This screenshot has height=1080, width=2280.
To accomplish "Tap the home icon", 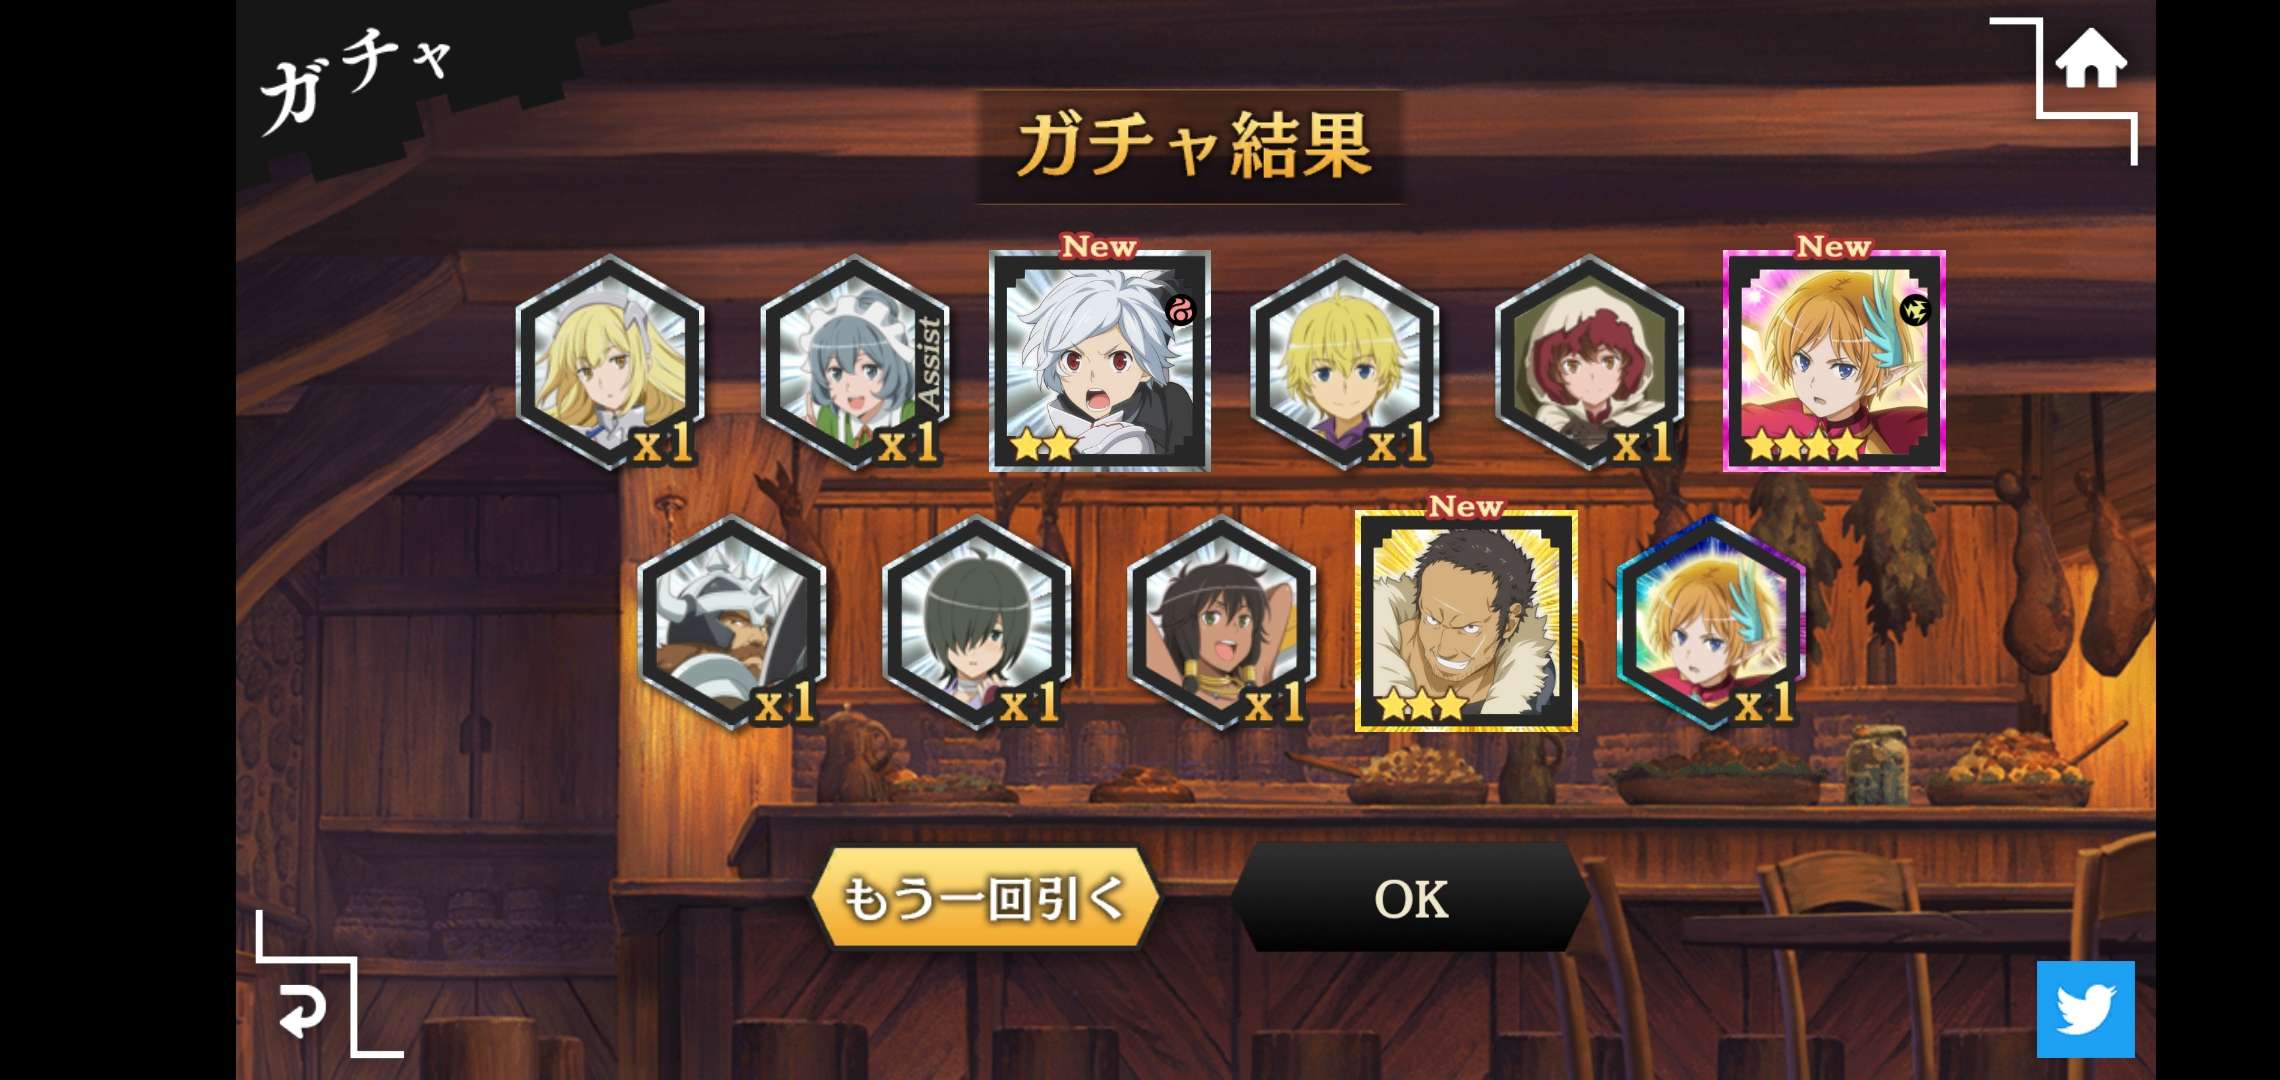I will tap(2090, 60).
